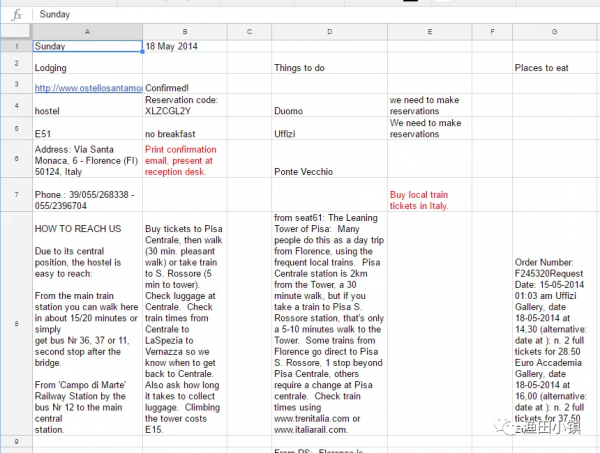
Task: Select the Uffizi cell
Action: (329, 132)
